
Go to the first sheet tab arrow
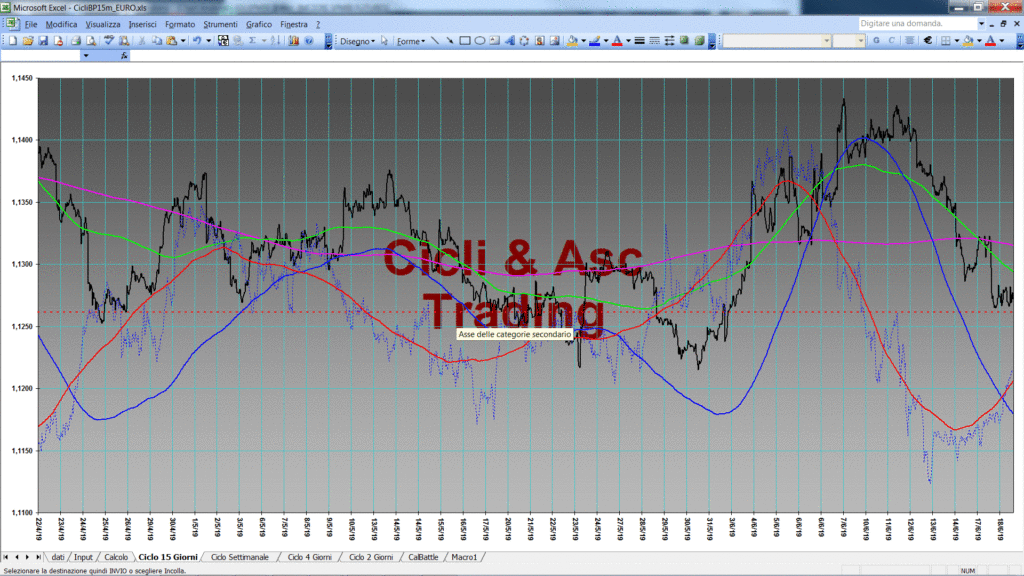(5, 557)
